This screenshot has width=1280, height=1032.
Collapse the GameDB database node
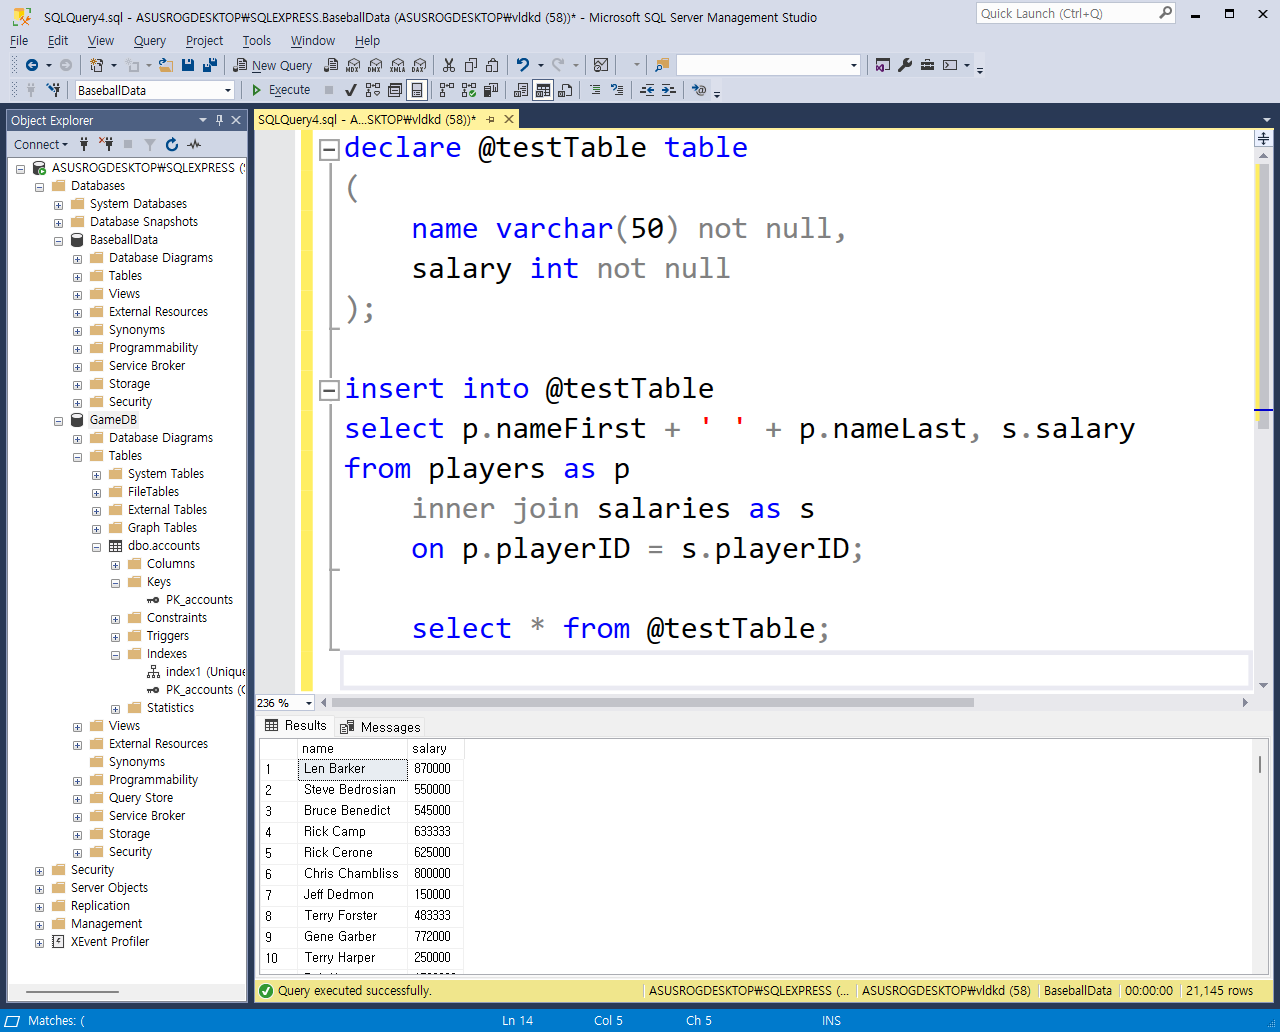pyautogui.click(x=58, y=420)
